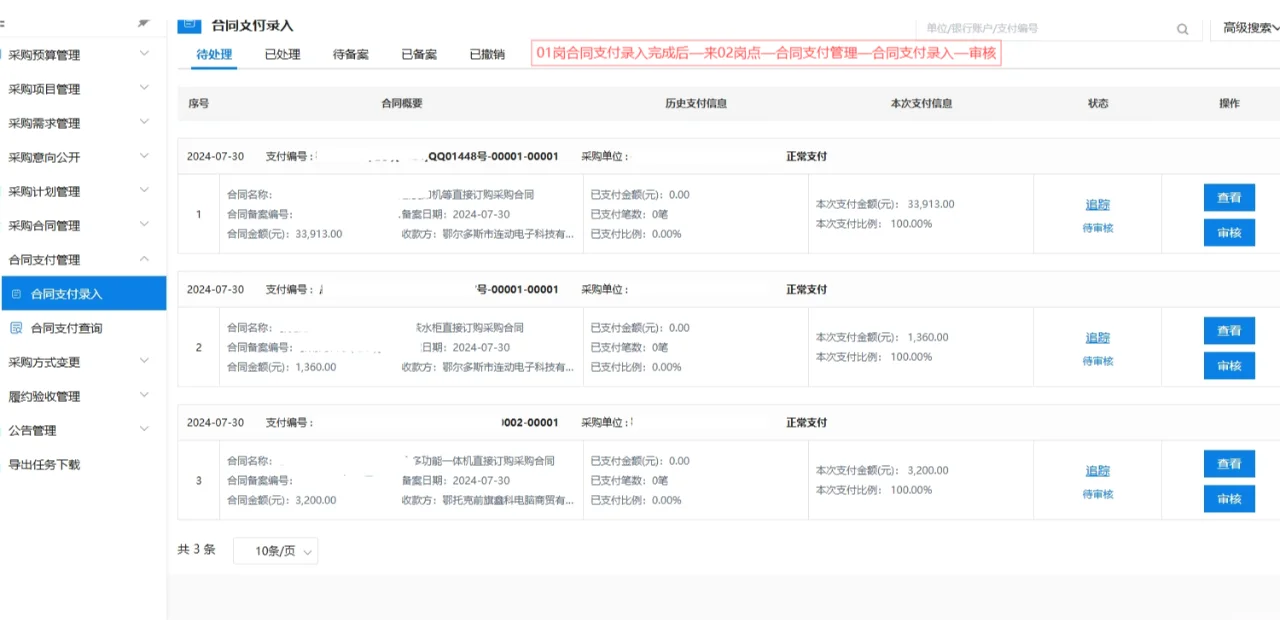Open the 10条/页 page size dropdown
Image resolution: width=1280 pixels, height=640 pixels.
[x=275, y=551]
